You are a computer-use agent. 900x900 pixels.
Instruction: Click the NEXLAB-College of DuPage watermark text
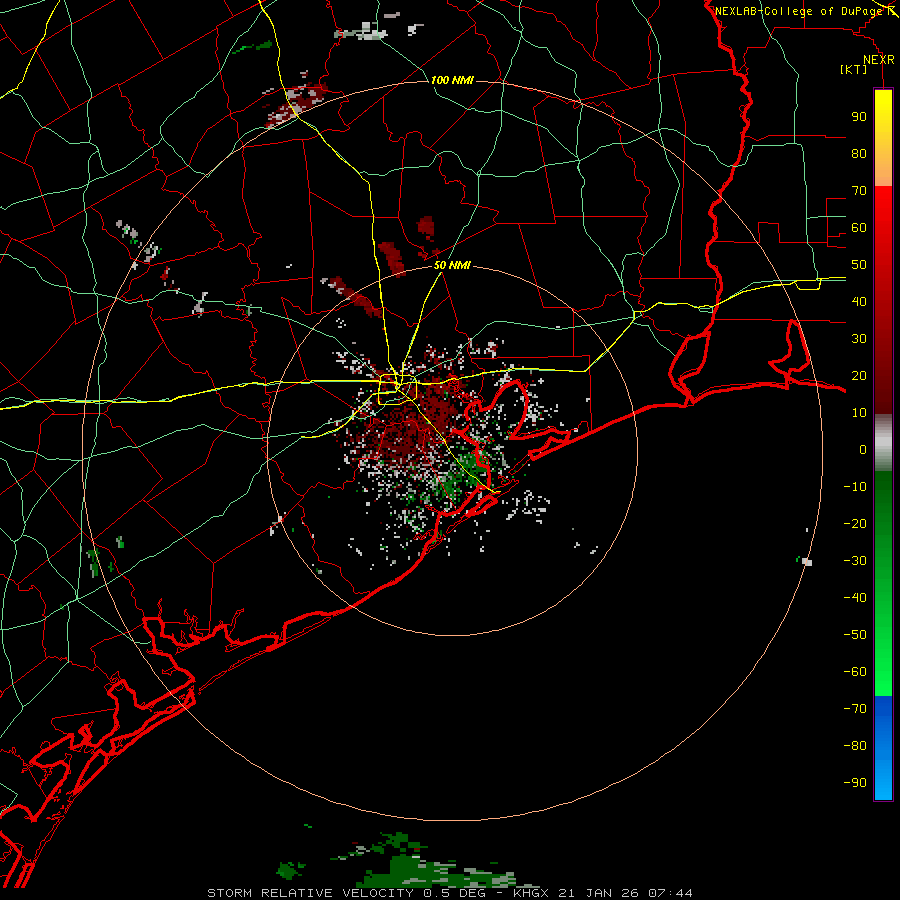[798, 11]
